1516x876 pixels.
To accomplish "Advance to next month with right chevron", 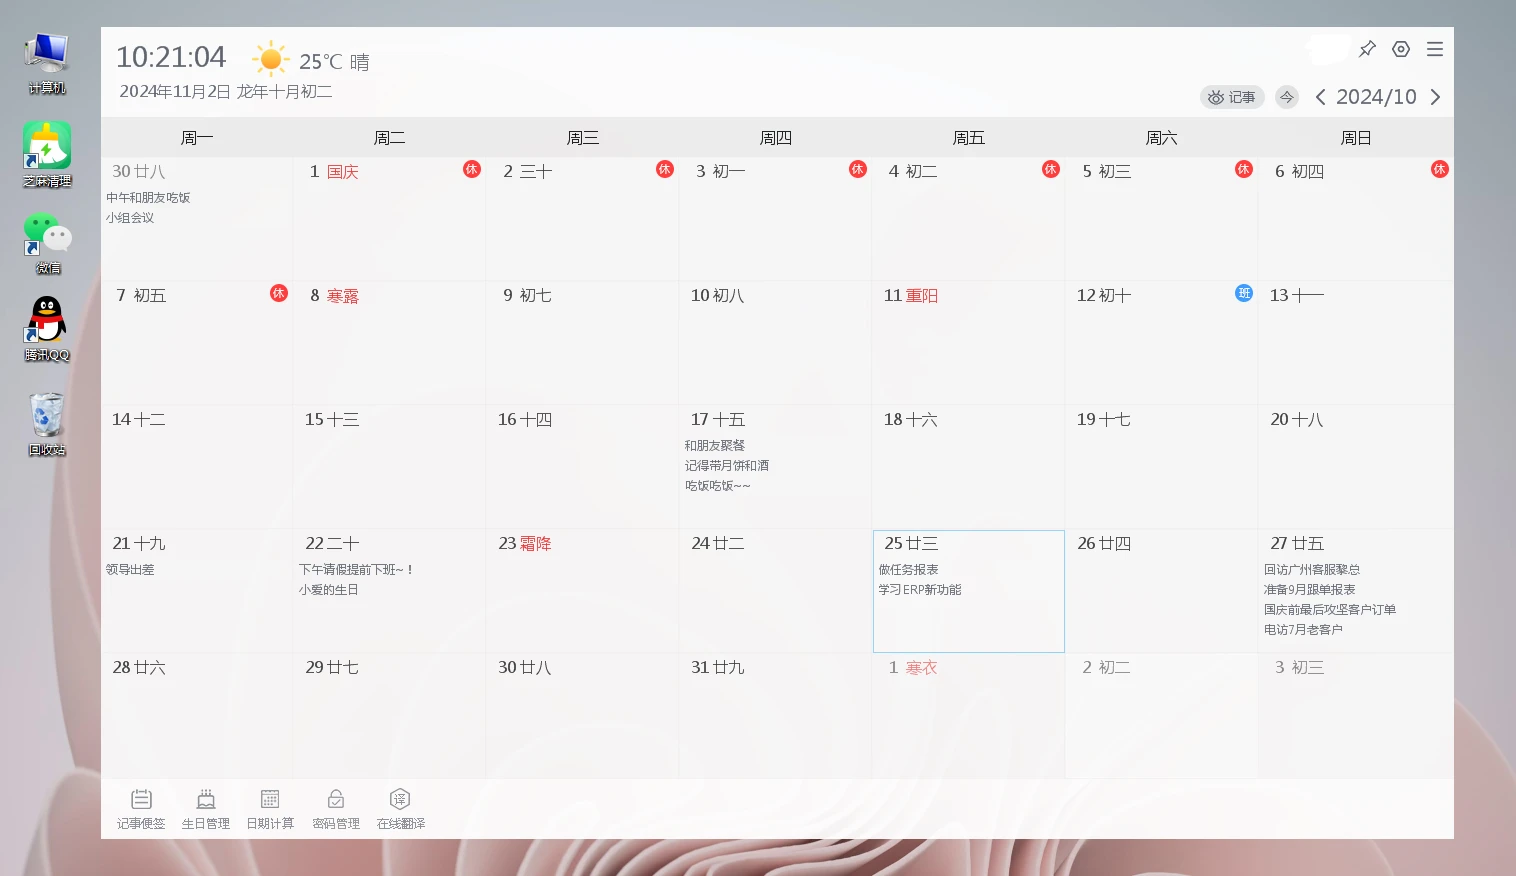I will tap(1435, 97).
